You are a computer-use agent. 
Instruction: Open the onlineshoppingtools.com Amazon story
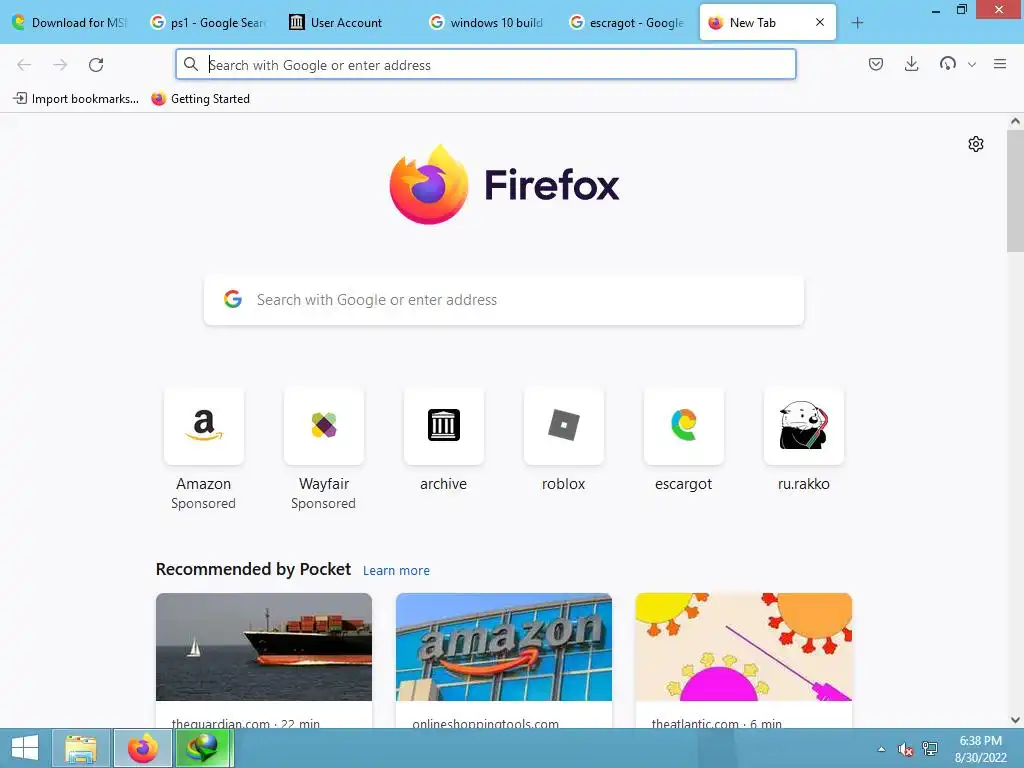click(504, 660)
